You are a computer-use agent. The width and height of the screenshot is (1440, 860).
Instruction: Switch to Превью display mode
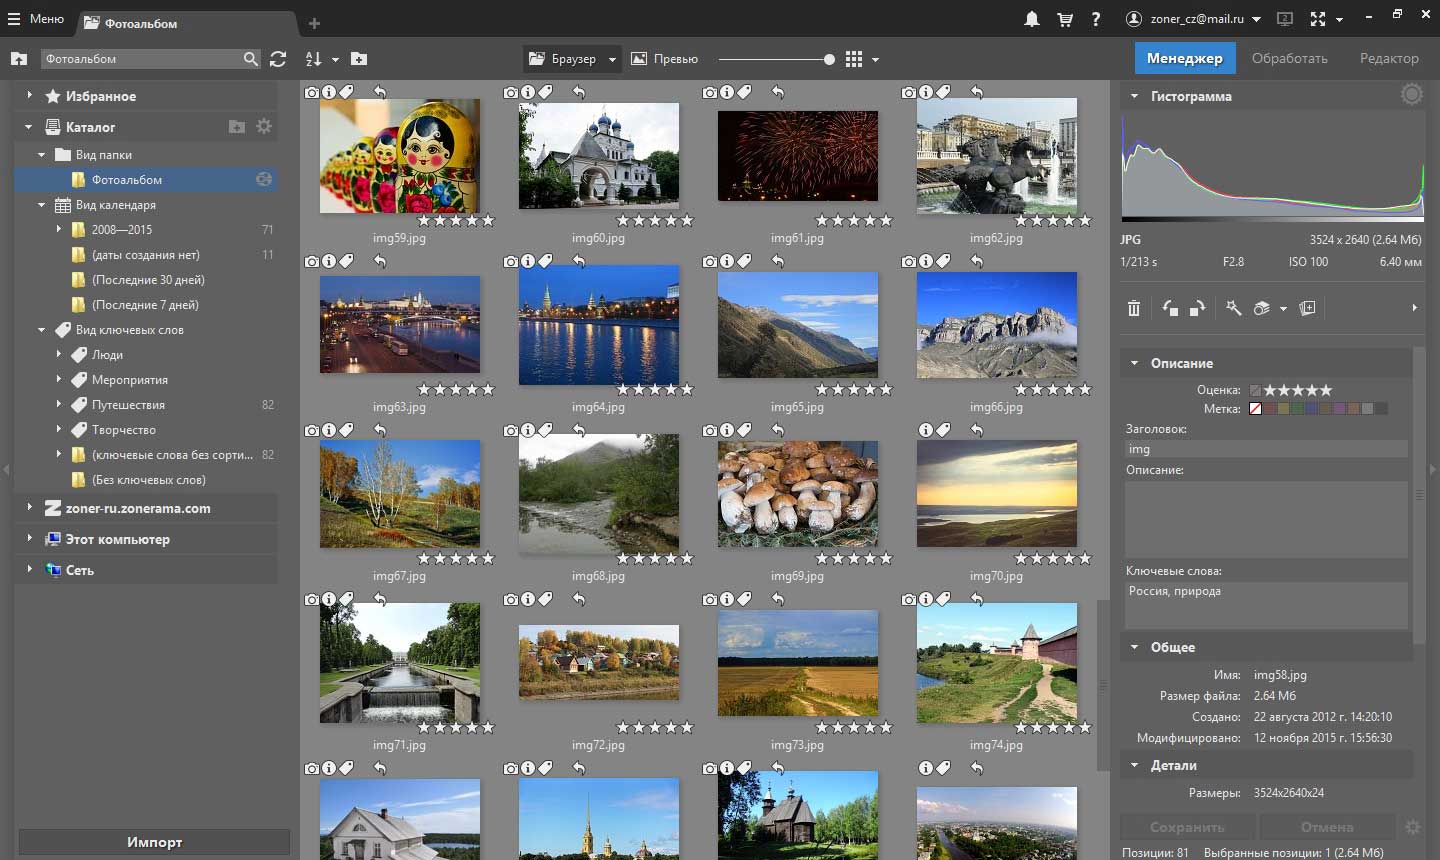(x=665, y=59)
